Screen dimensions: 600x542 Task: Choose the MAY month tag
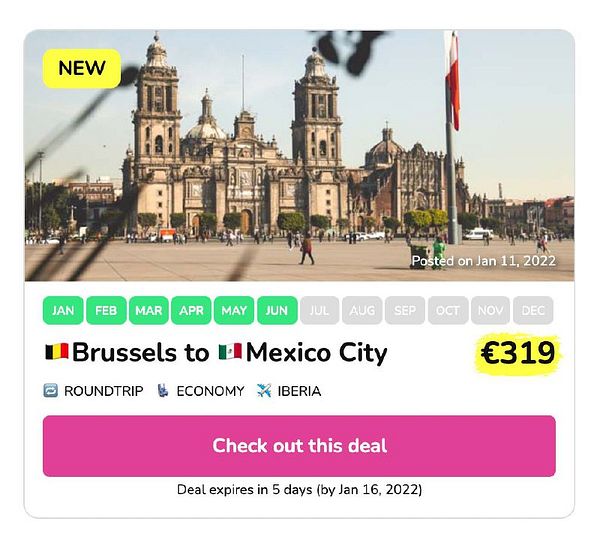tap(234, 310)
